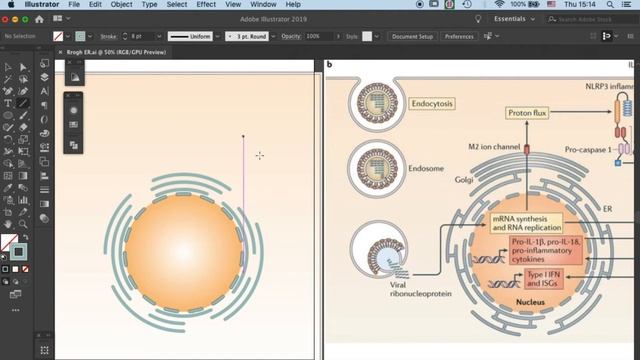Viewport: 640px width, 360px height.
Task: Enable Draw Behind mode
Action: [x=16, y=282]
